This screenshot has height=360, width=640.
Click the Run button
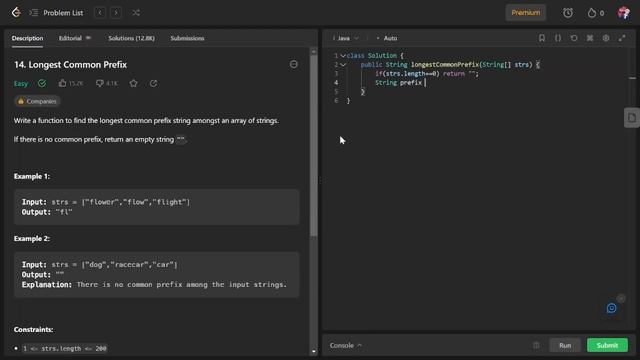[565, 345]
